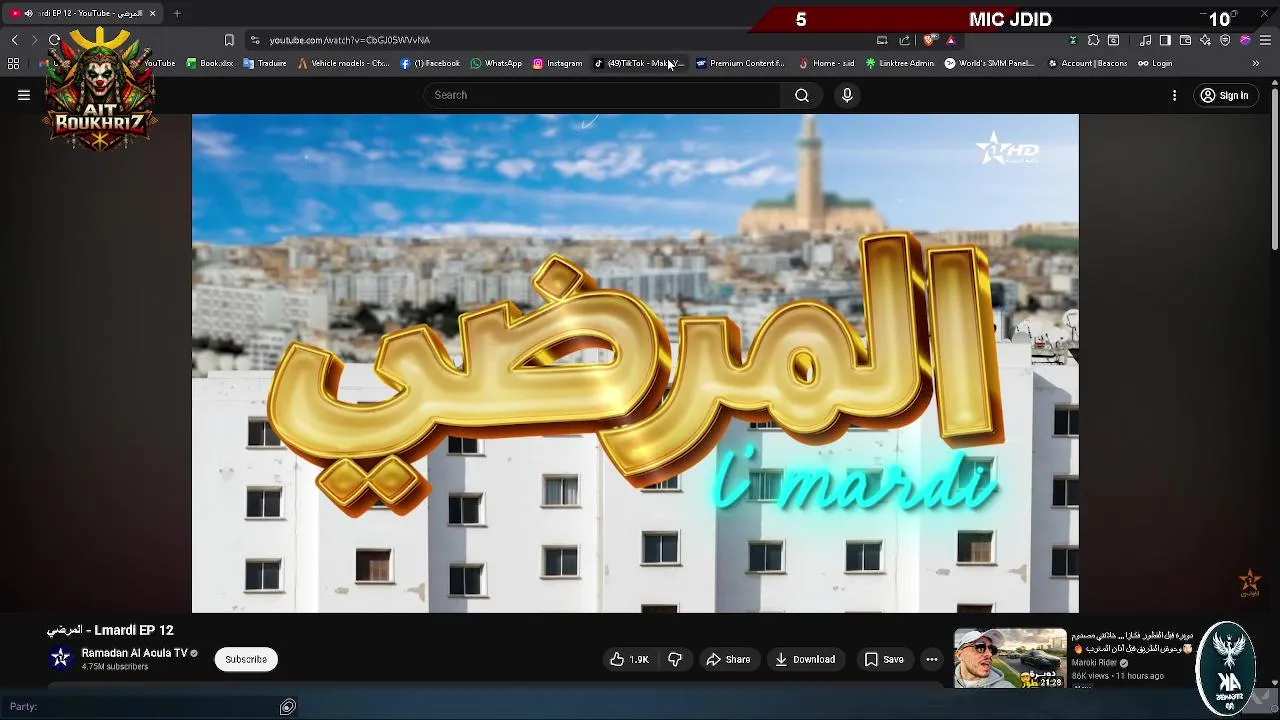
Task: Go forward with browser forward arrow
Action: coord(34,40)
